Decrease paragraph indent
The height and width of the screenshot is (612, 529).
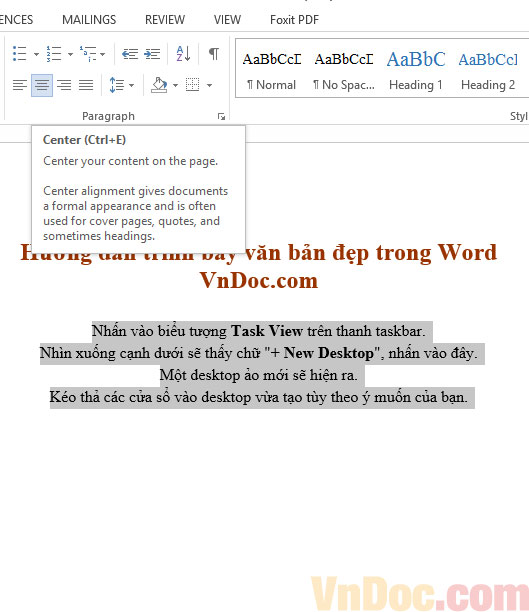pyautogui.click(x=130, y=54)
